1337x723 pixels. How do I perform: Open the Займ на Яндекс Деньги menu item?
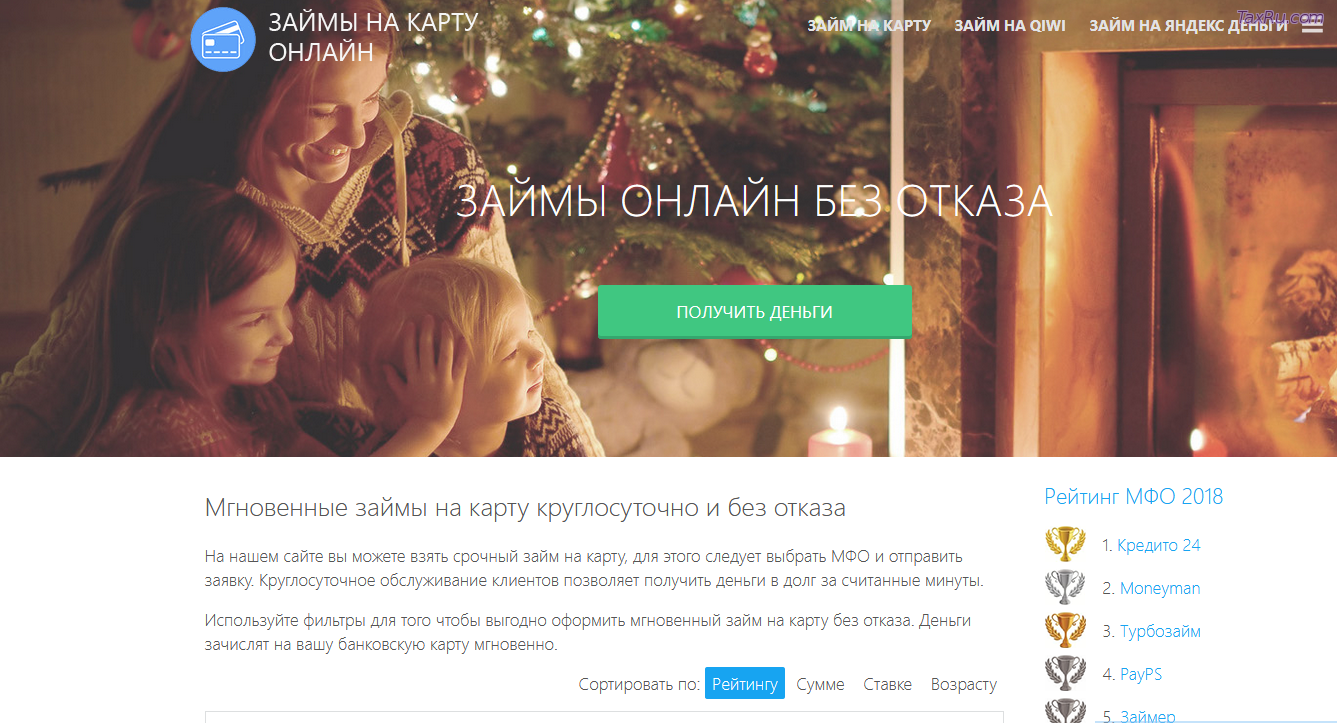(x=1188, y=25)
